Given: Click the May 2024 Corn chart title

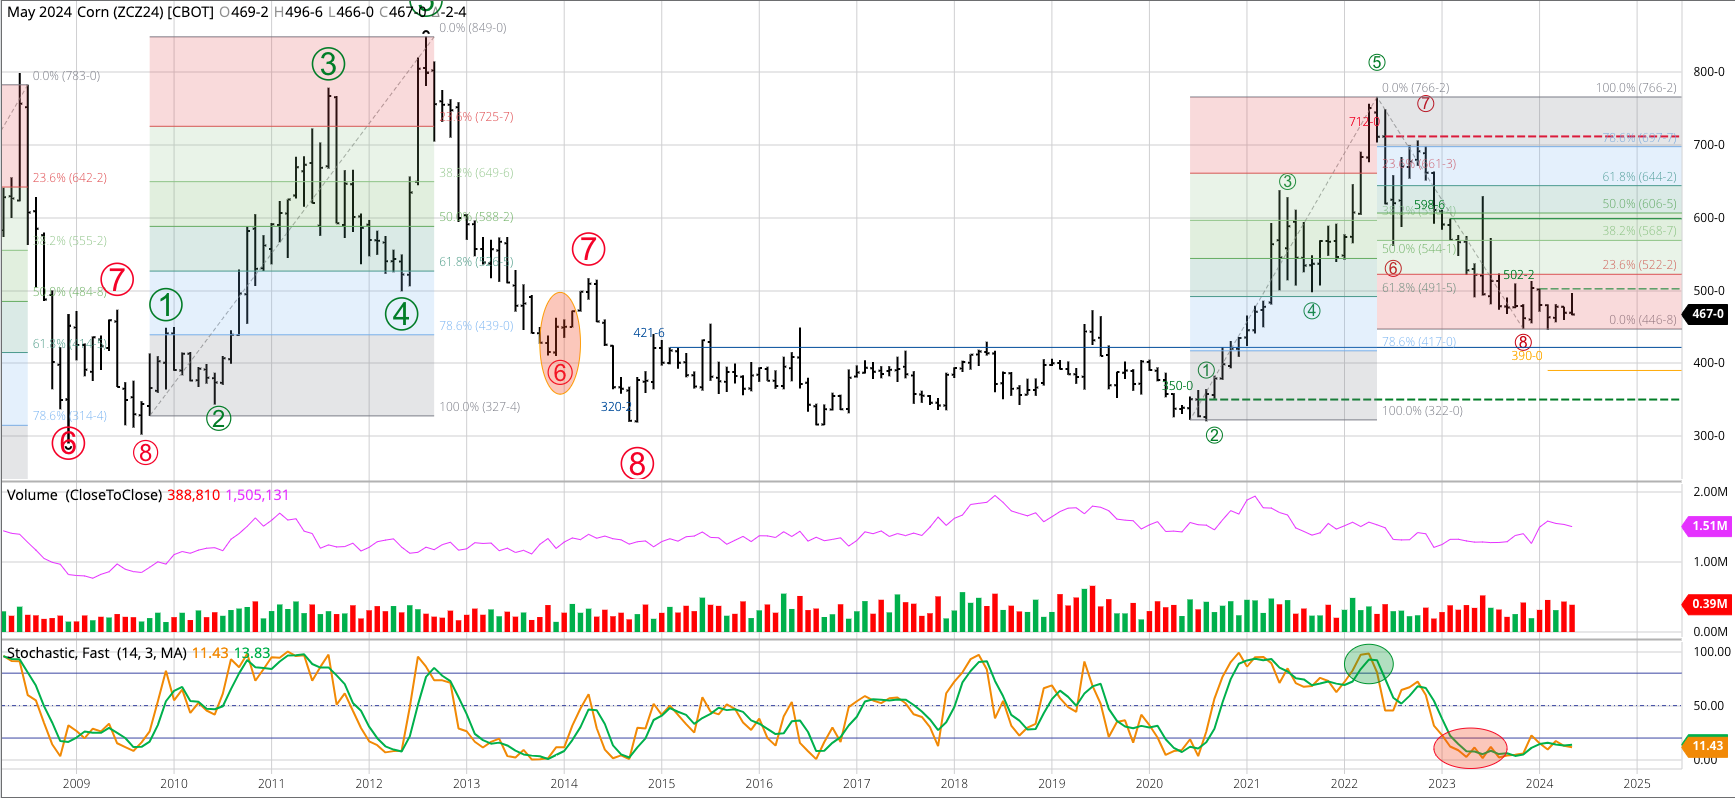Looking at the screenshot, I should tap(110, 12).
